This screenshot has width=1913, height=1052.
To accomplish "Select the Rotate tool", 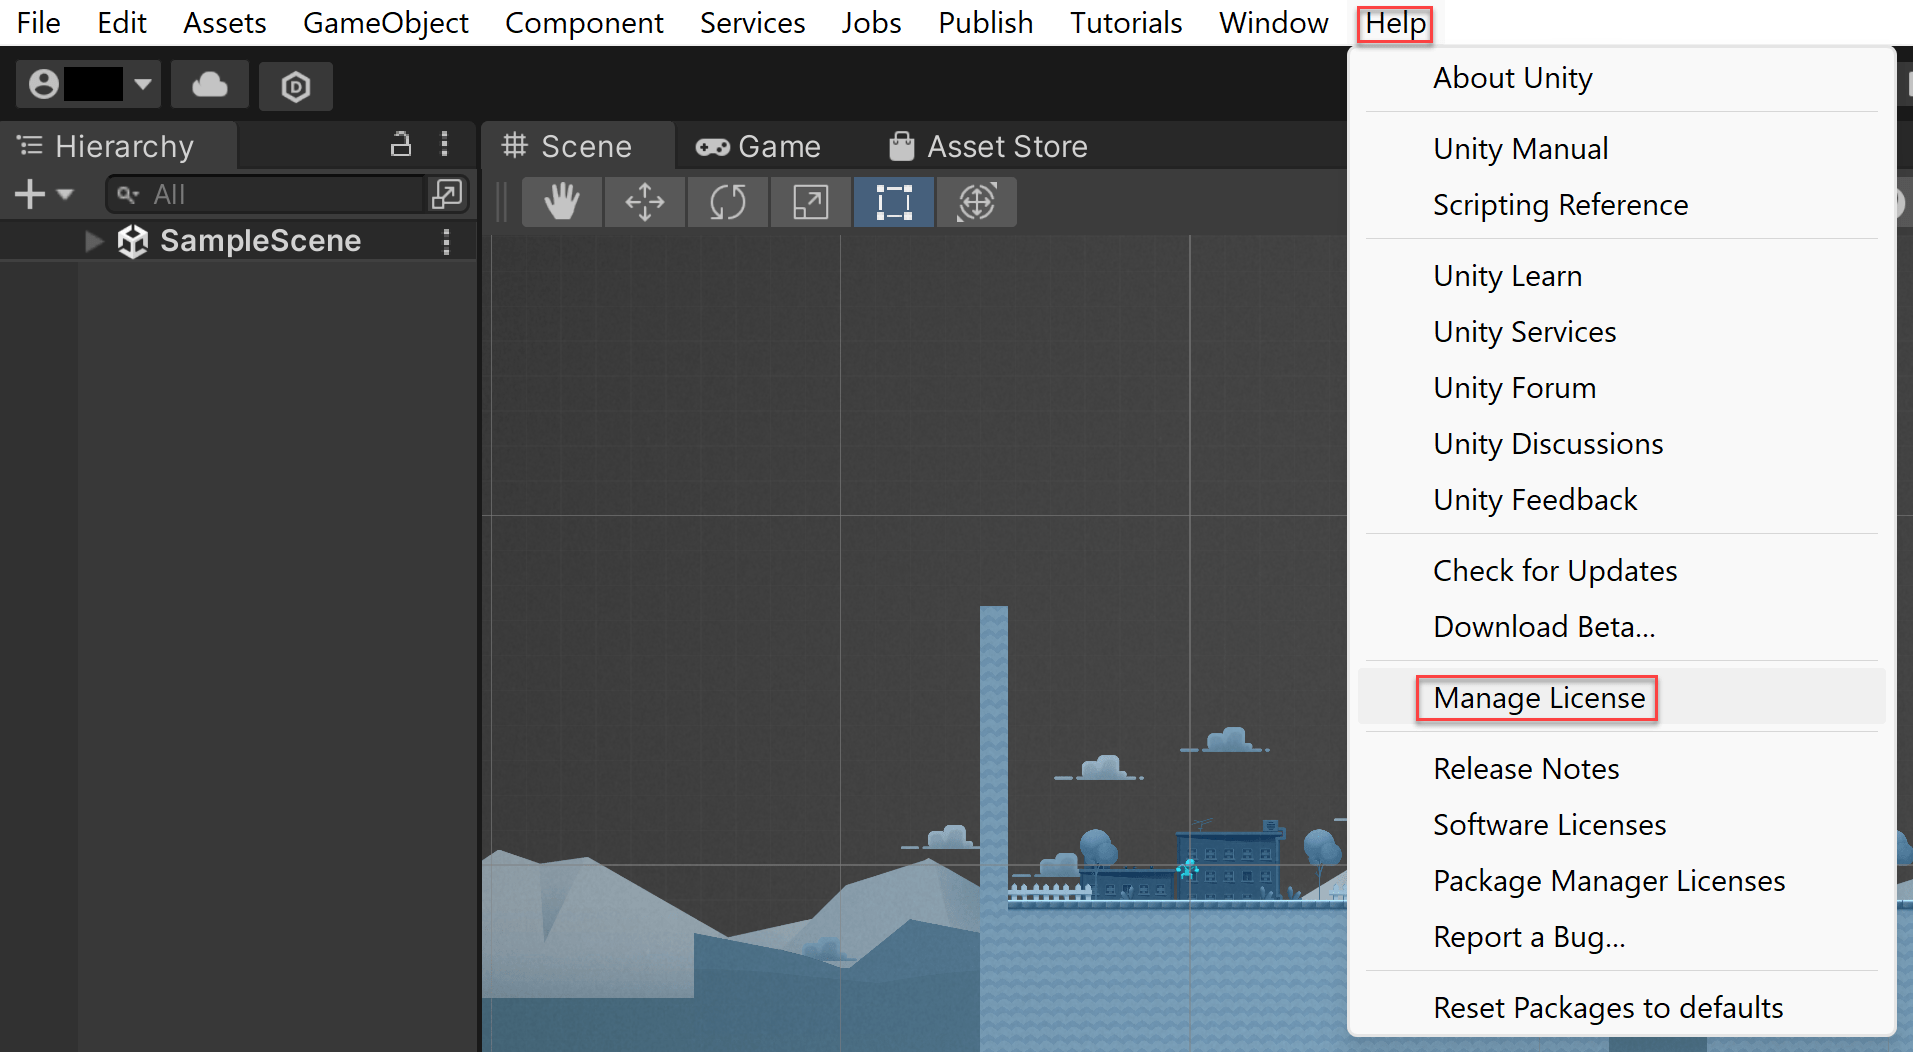I will (x=727, y=201).
